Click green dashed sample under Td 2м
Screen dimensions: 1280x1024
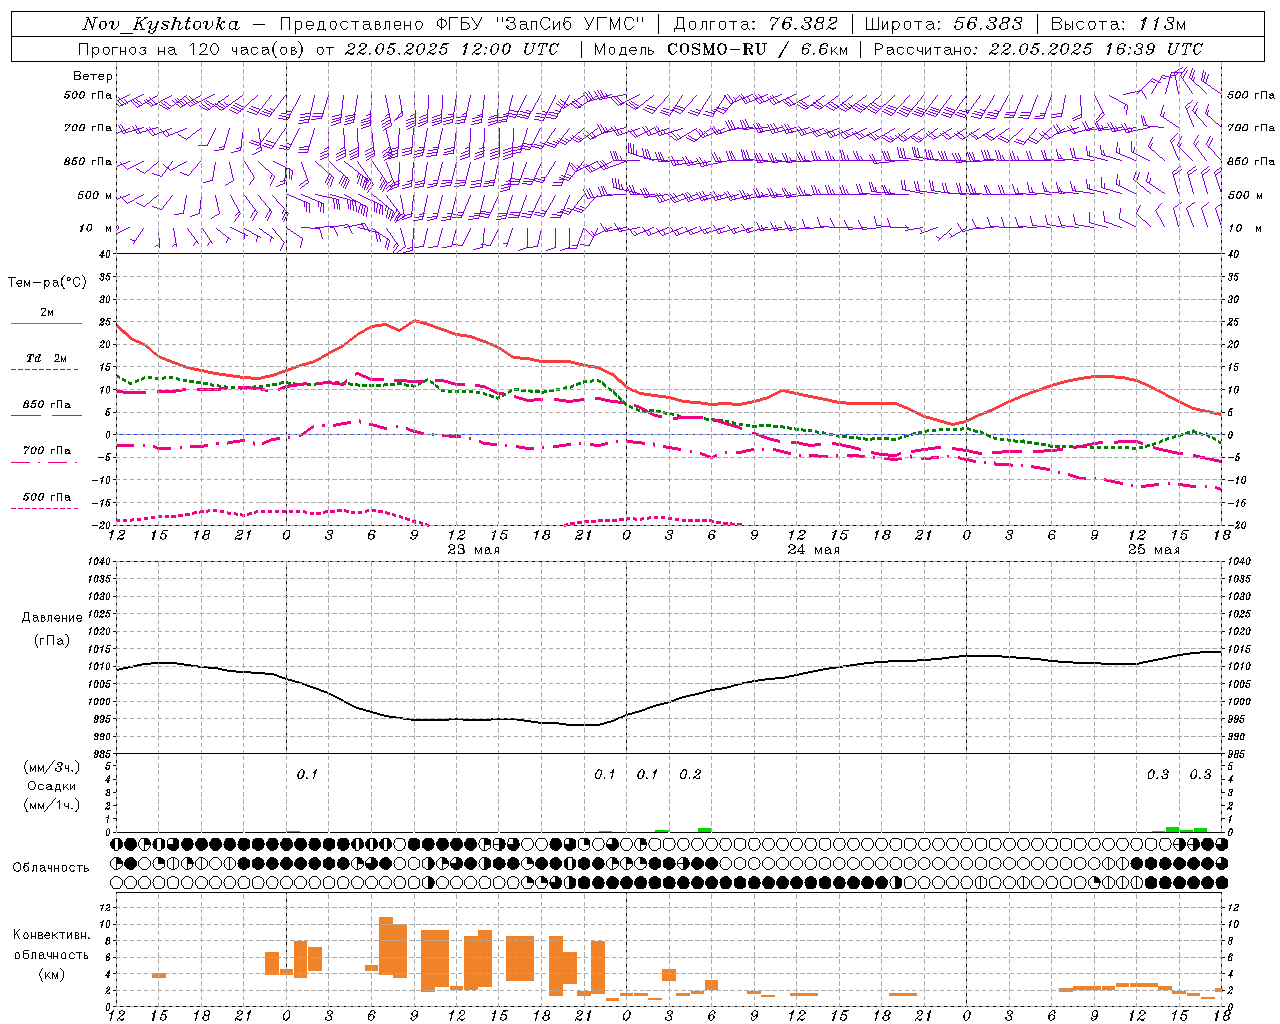point(46,370)
